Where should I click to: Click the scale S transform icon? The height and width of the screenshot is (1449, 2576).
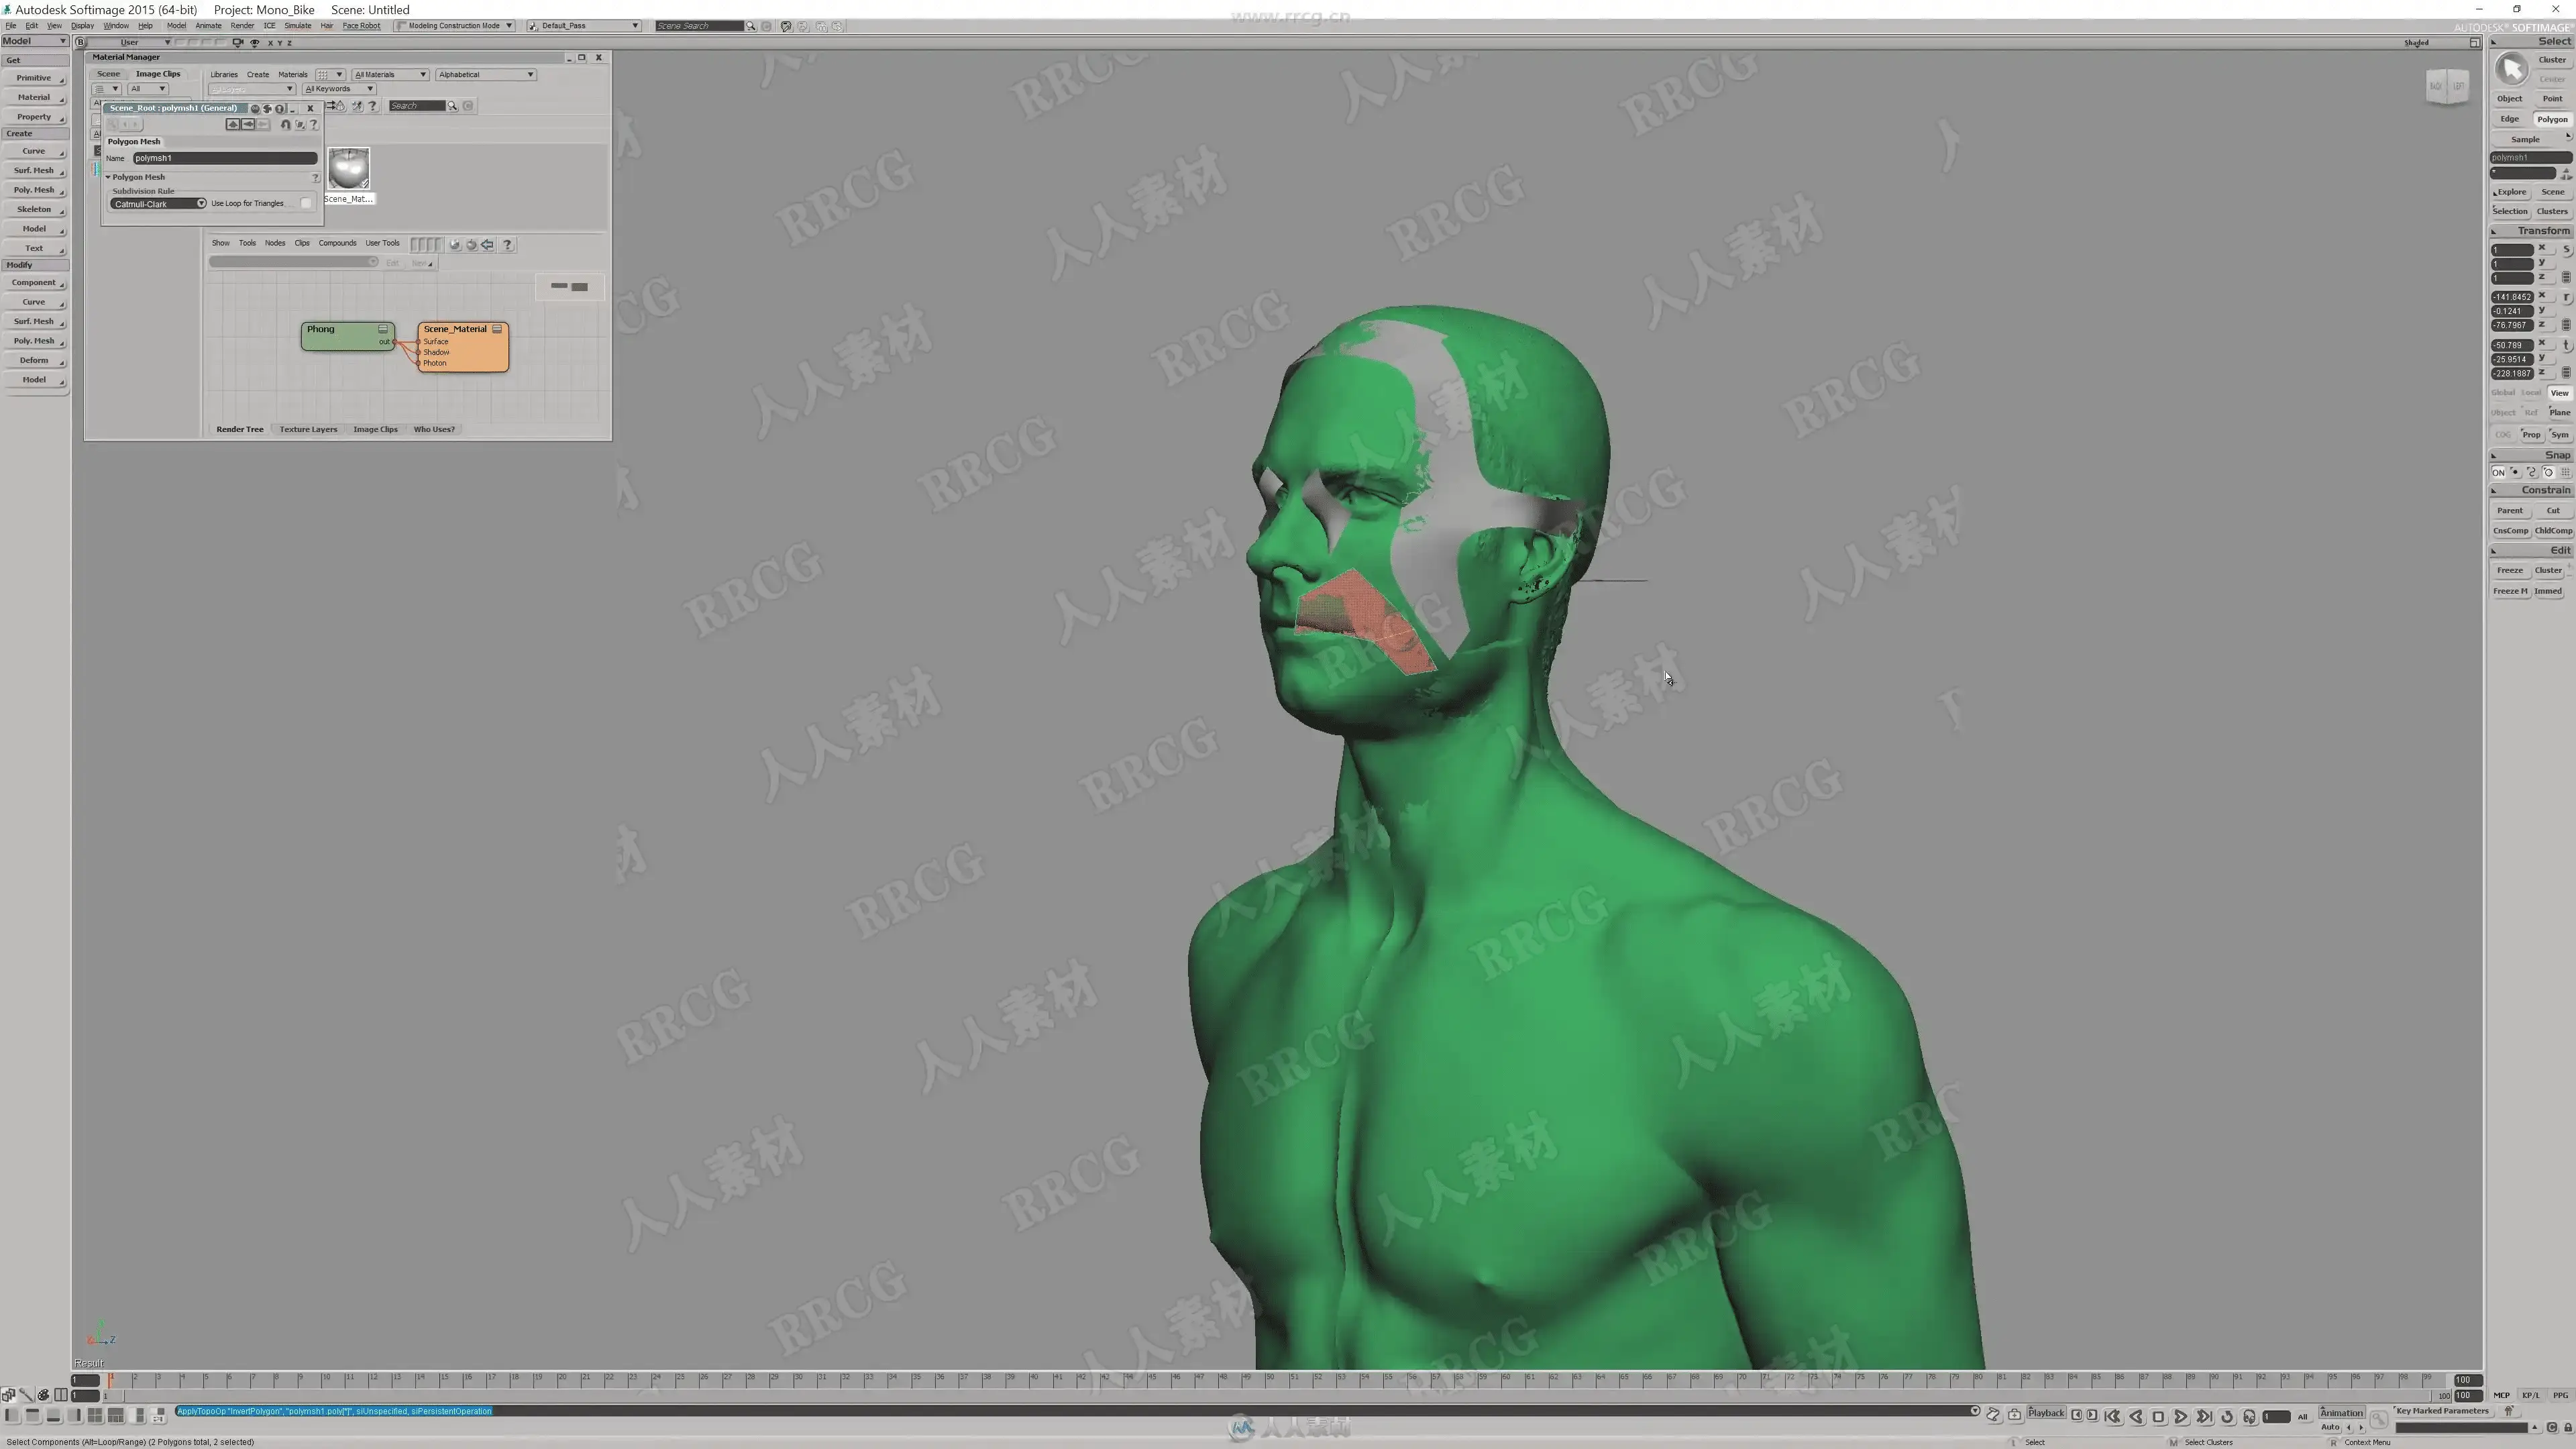tap(2567, 250)
